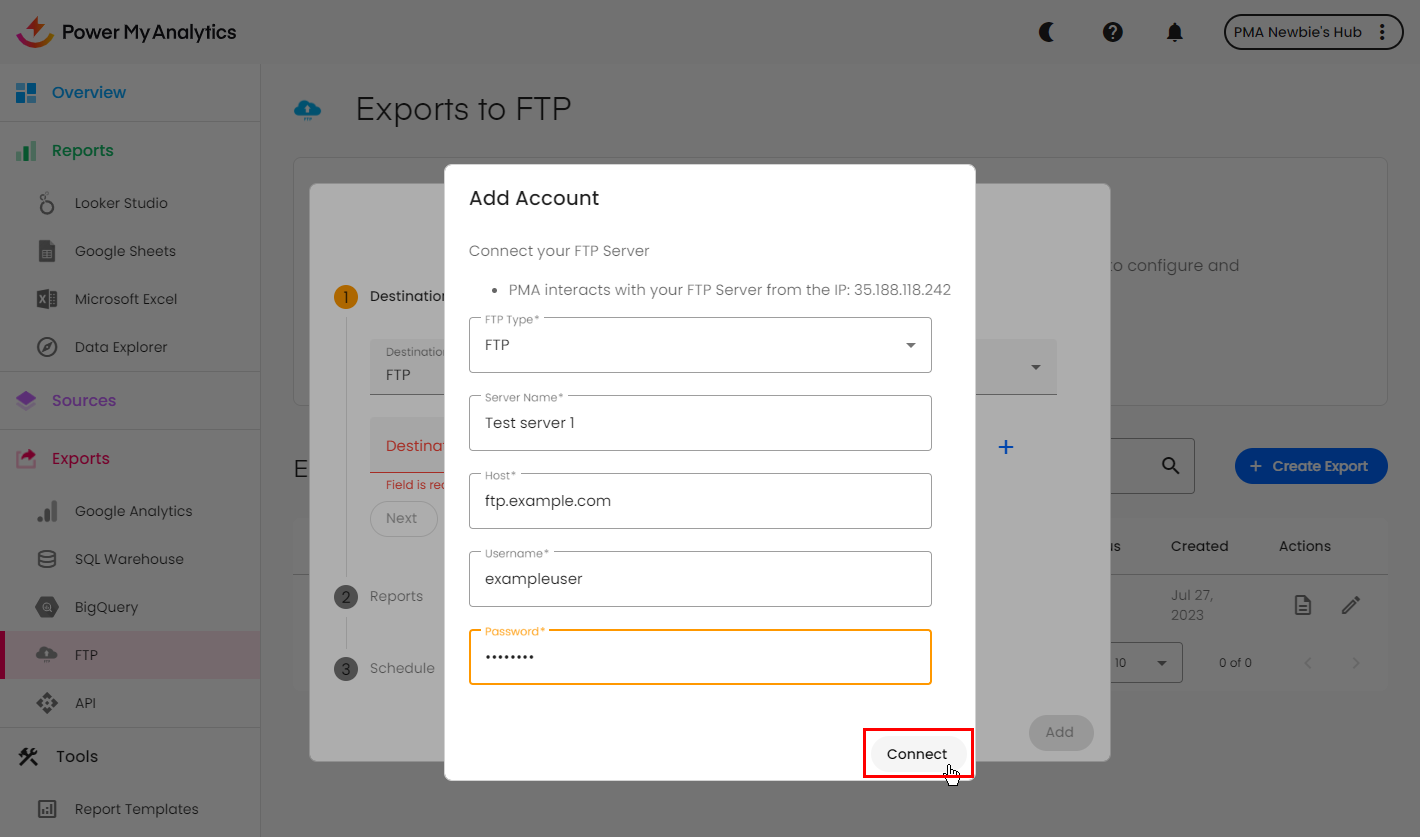This screenshot has height=837, width=1420.
Task: Open the notifications bell
Action: pos(1175,32)
